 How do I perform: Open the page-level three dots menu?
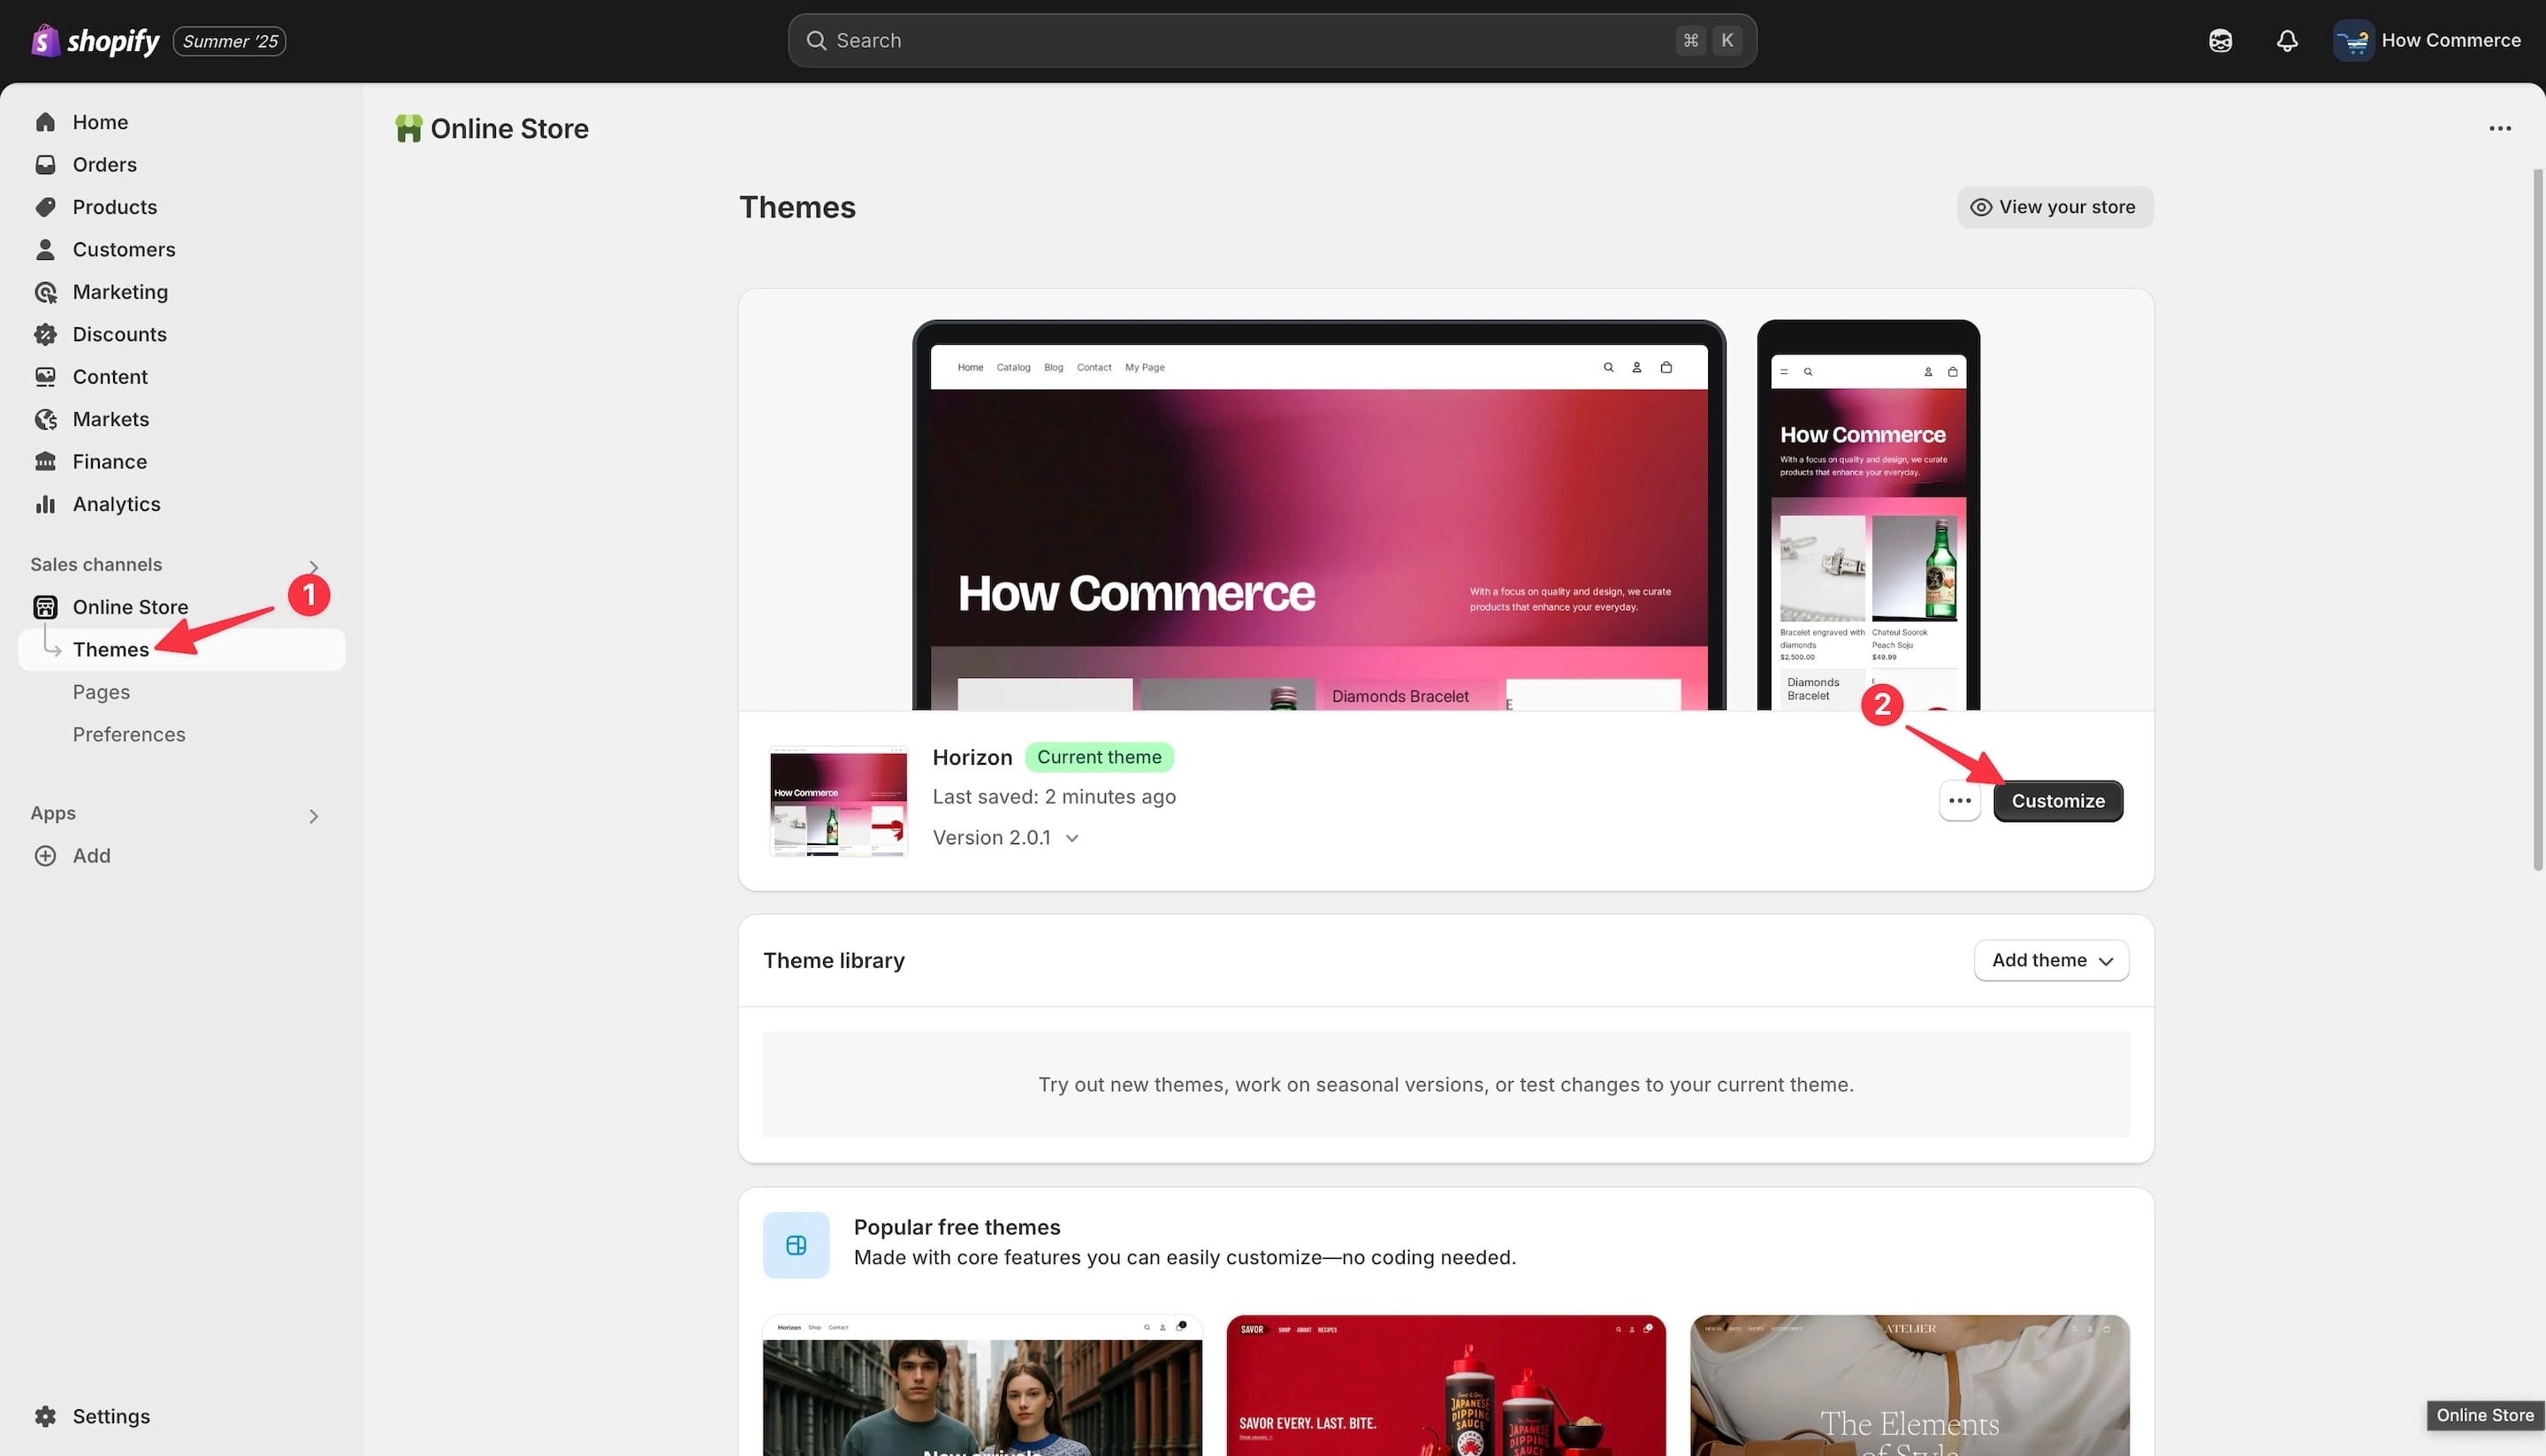[x=2500, y=128]
